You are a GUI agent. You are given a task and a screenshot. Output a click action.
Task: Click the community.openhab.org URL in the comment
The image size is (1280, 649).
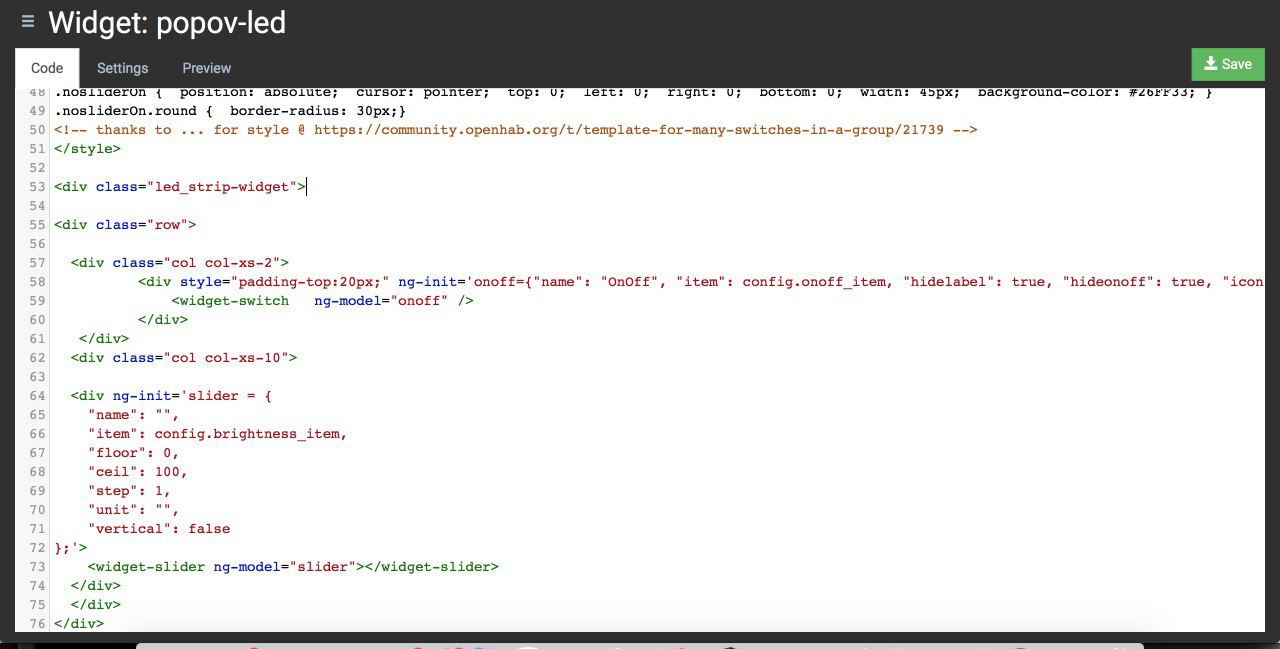coord(628,130)
